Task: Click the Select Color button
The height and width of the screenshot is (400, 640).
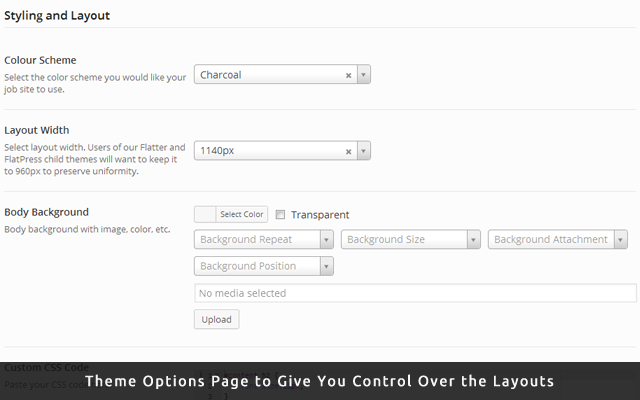Action: (242, 214)
